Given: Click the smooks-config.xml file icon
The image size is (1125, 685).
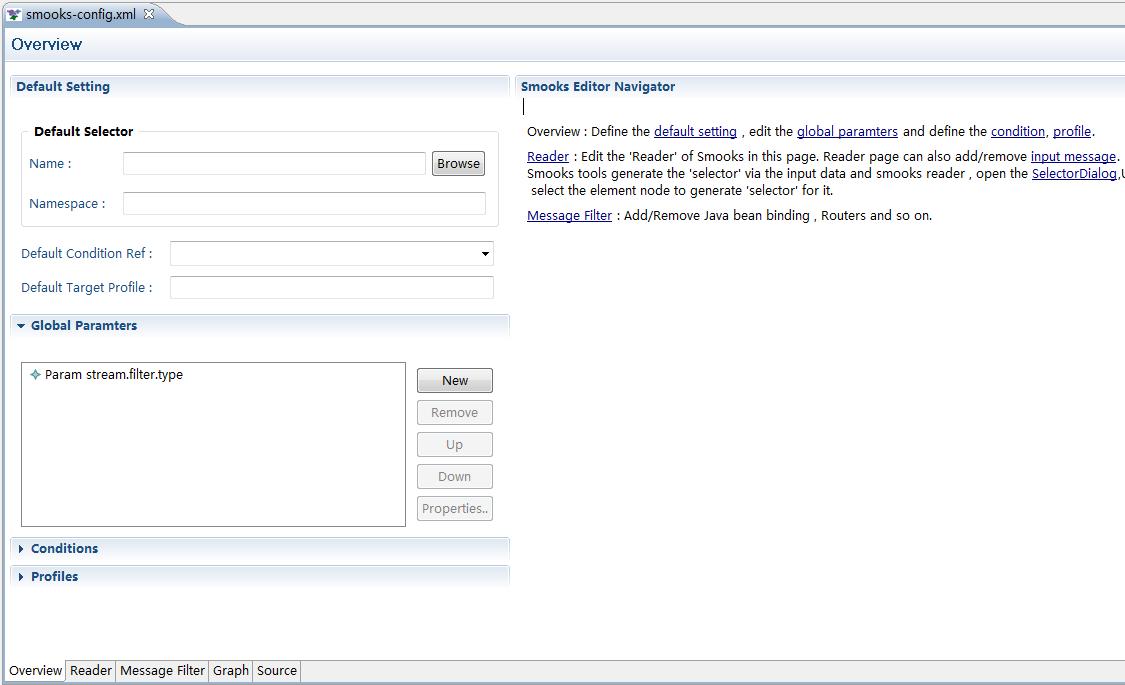Looking at the screenshot, I should point(14,14).
